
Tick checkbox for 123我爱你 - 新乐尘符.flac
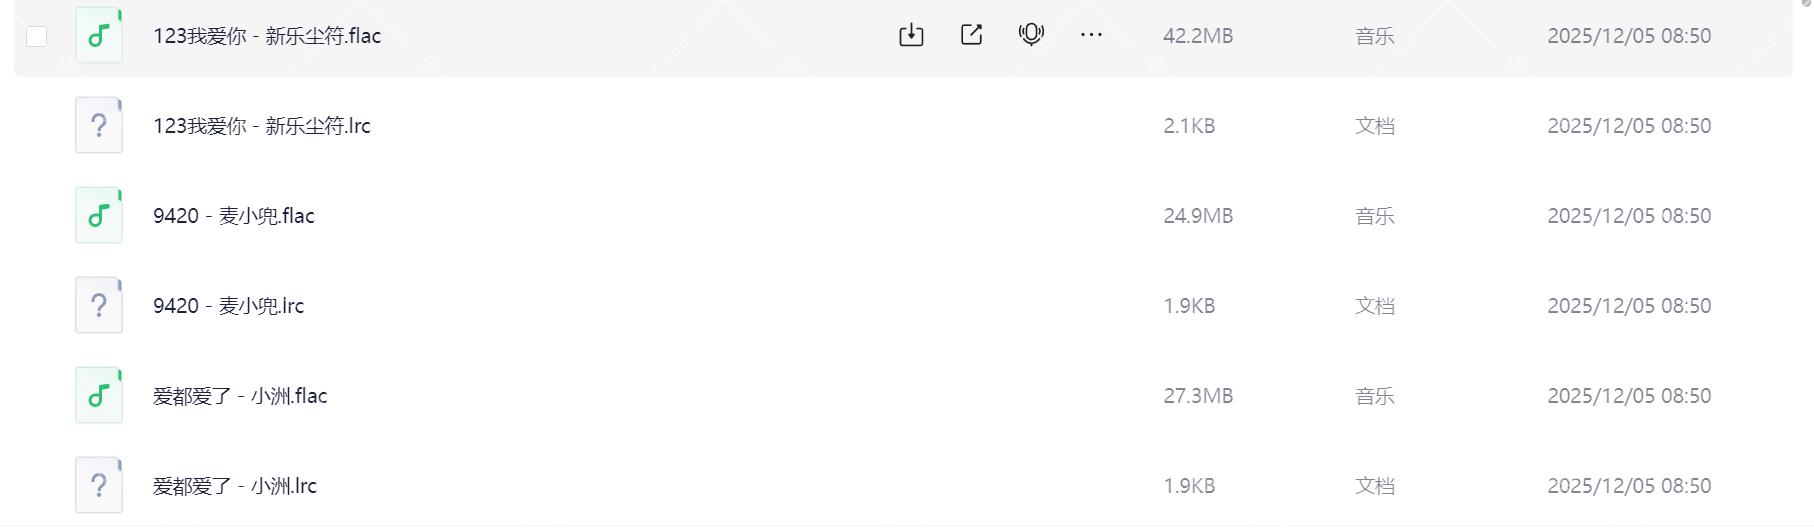click(x=37, y=37)
